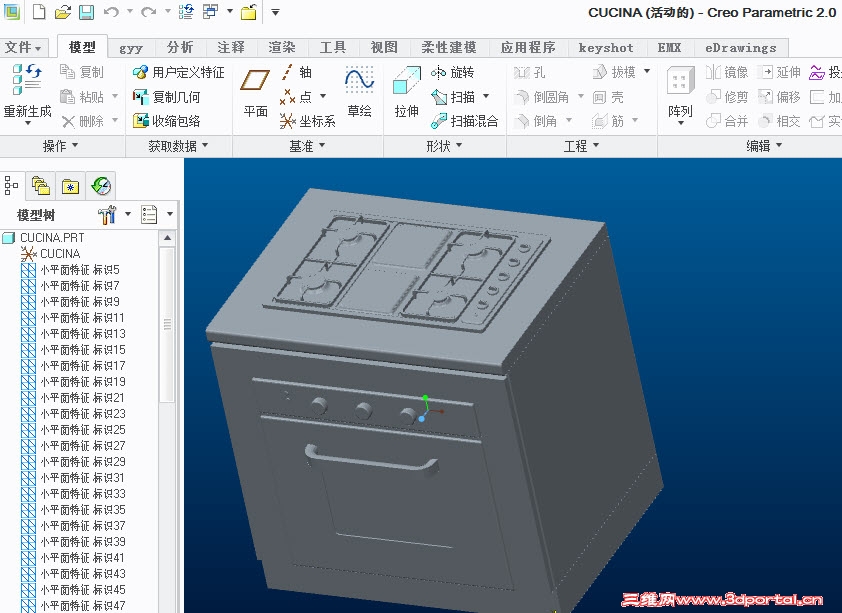
Task: Start the 扫描 (Sweep) tool
Action: pos(454,97)
